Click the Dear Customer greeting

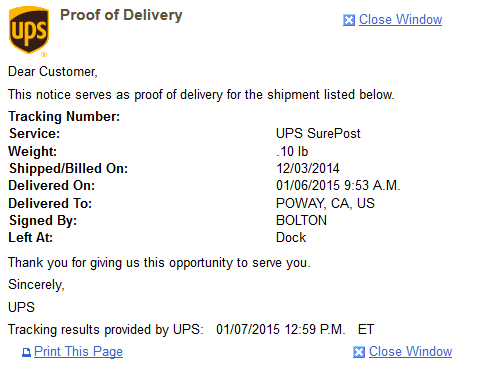pyautogui.click(x=53, y=72)
